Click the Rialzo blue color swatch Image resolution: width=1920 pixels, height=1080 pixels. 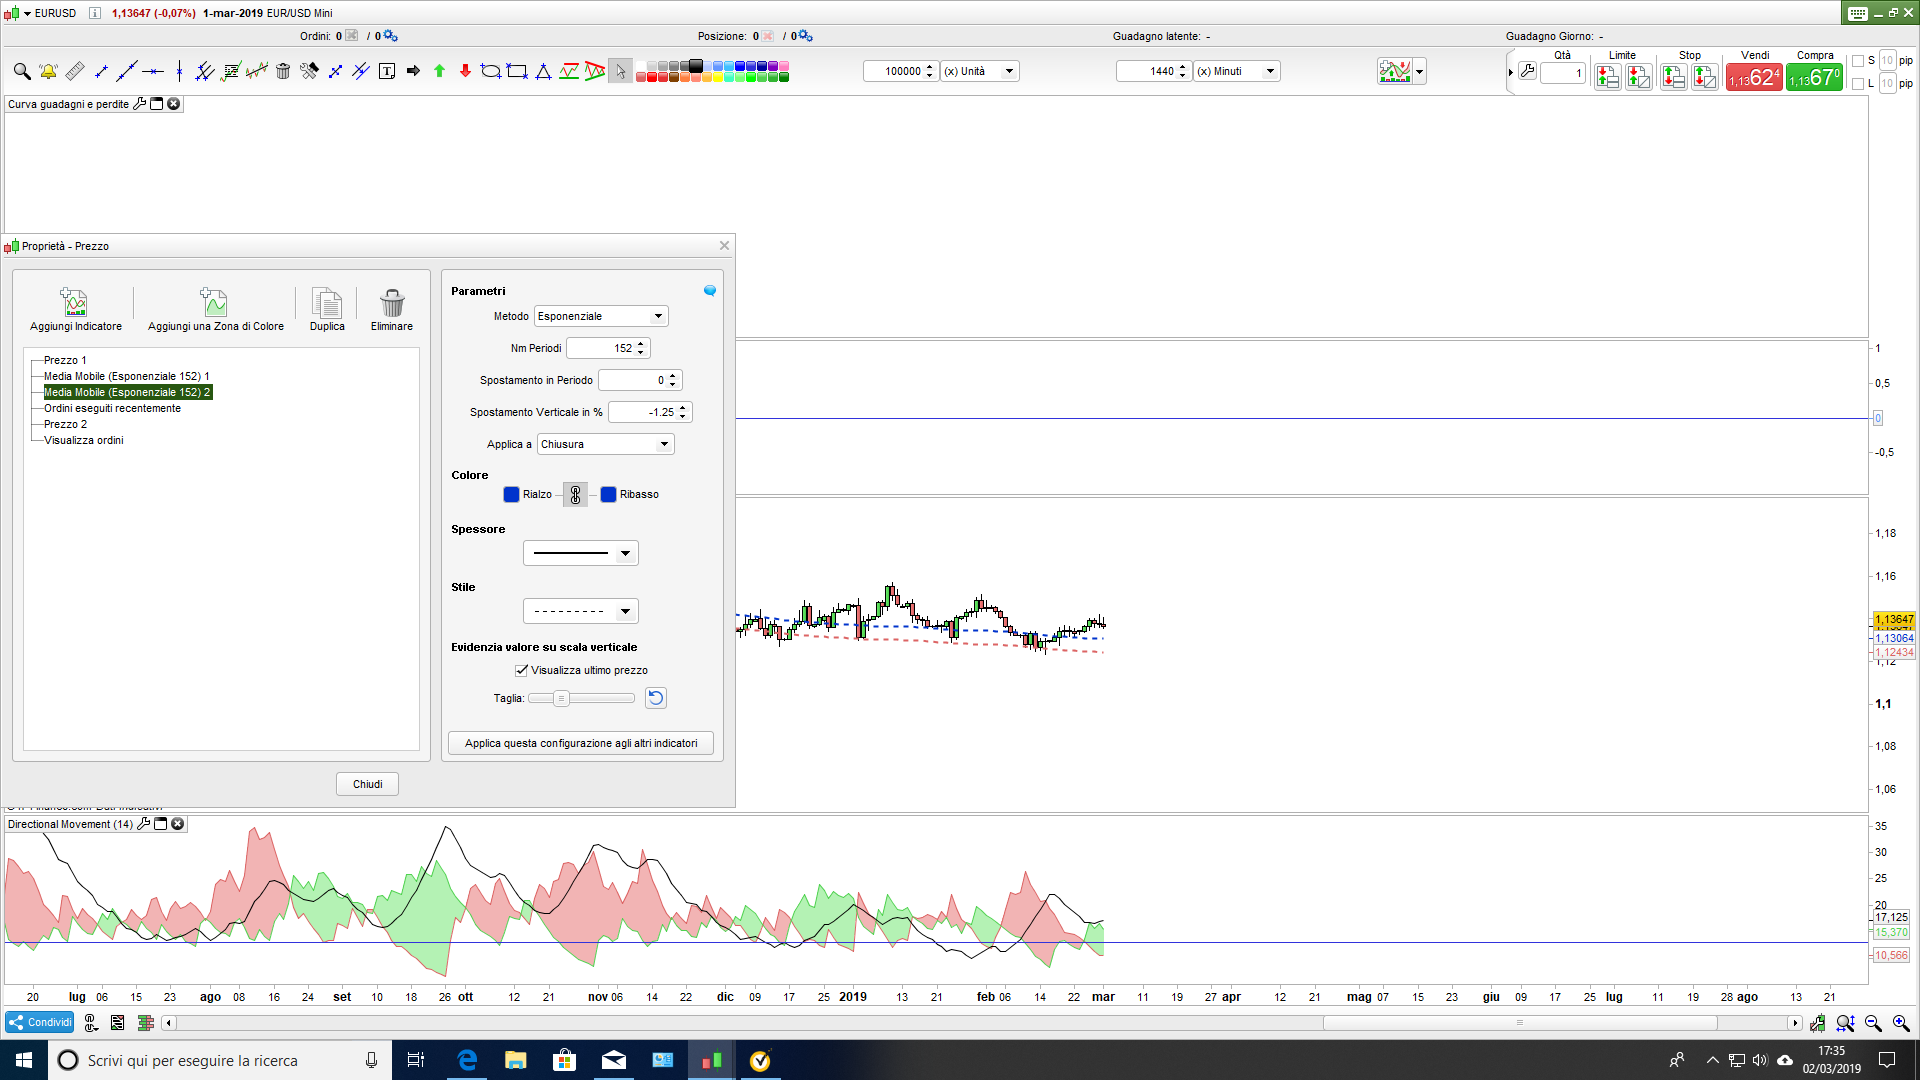(511, 494)
